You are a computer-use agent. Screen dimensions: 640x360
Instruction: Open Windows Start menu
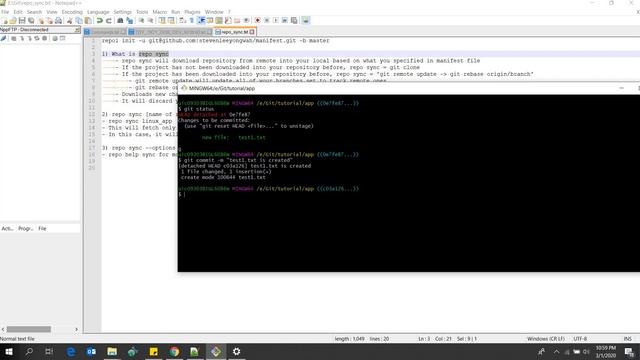click(x=9, y=351)
